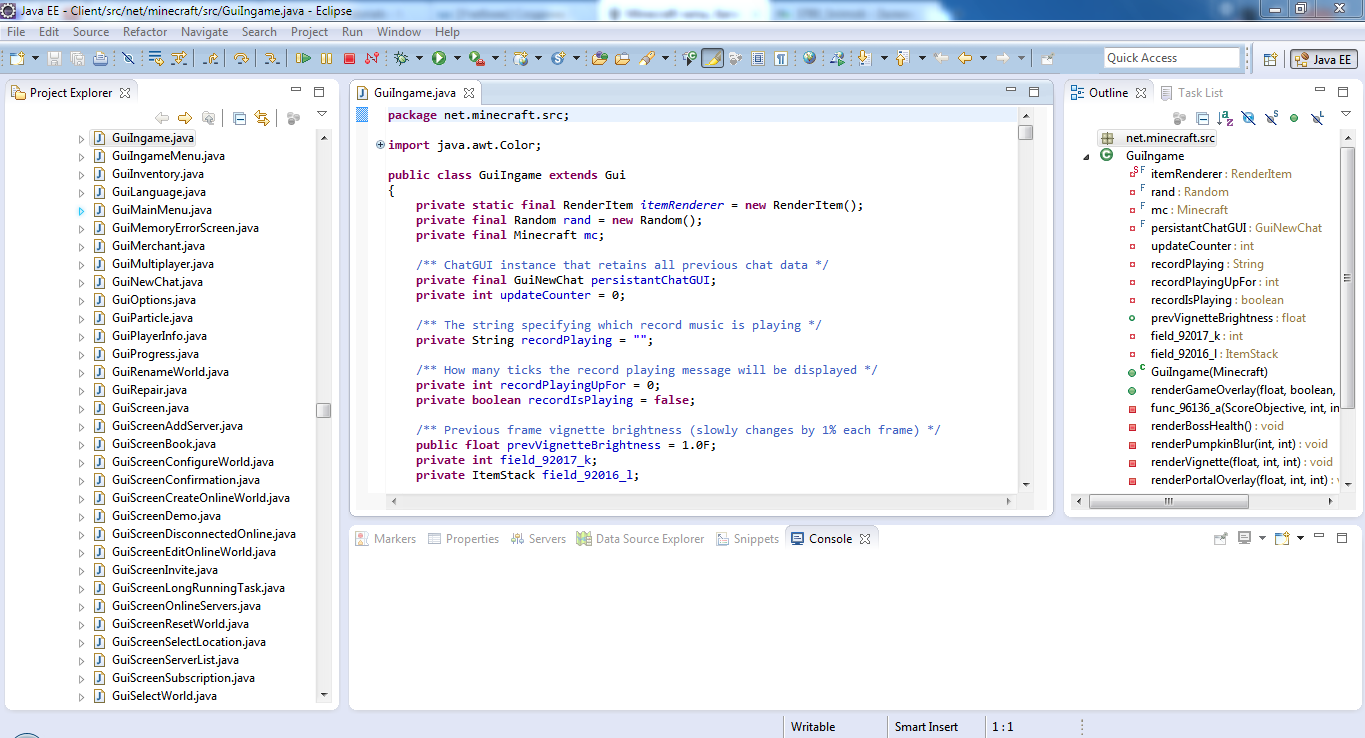The height and width of the screenshot is (738, 1365).
Task: Collapse all in Project Explorer toolbar
Action: pos(239,118)
